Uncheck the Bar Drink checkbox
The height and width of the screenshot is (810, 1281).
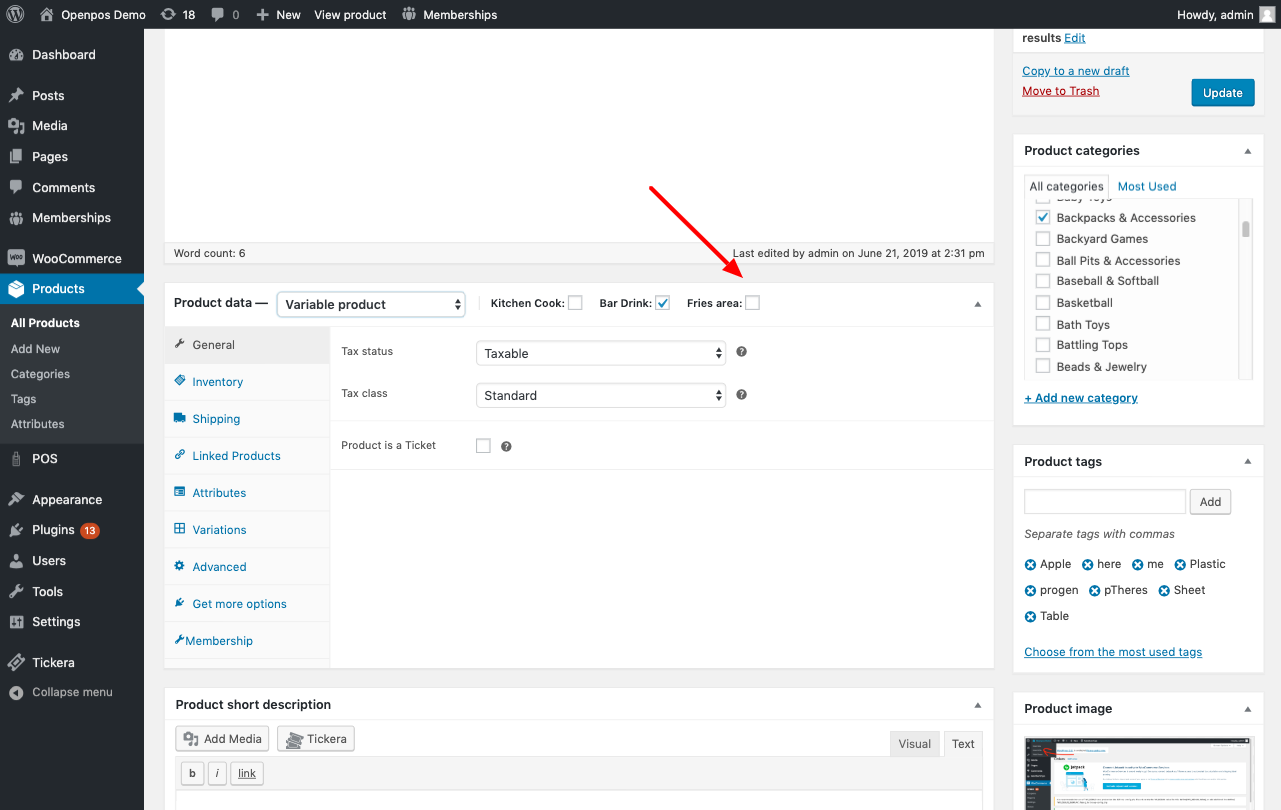(662, 303)
